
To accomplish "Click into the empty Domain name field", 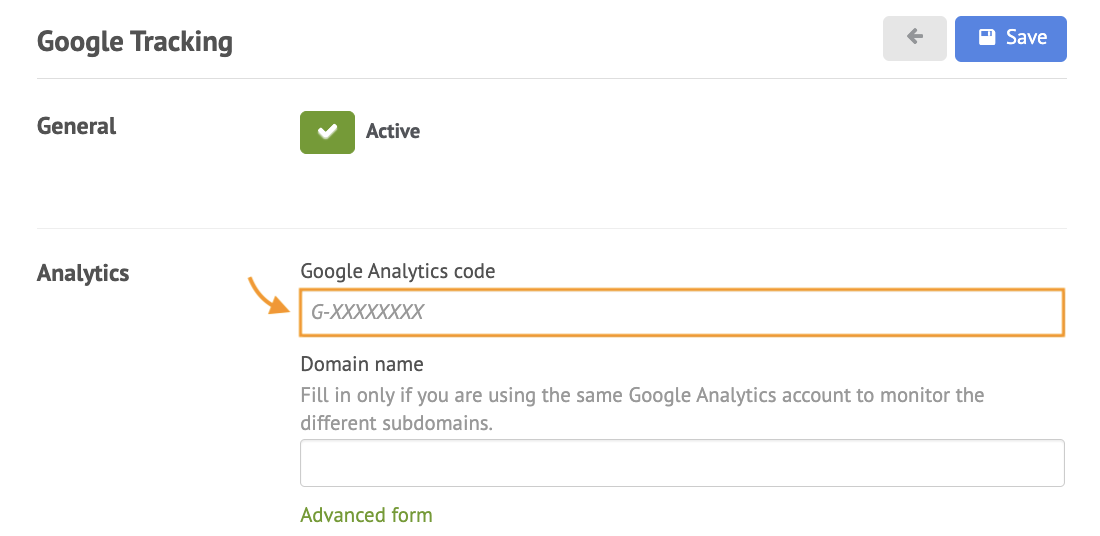I will coord(682,463).
